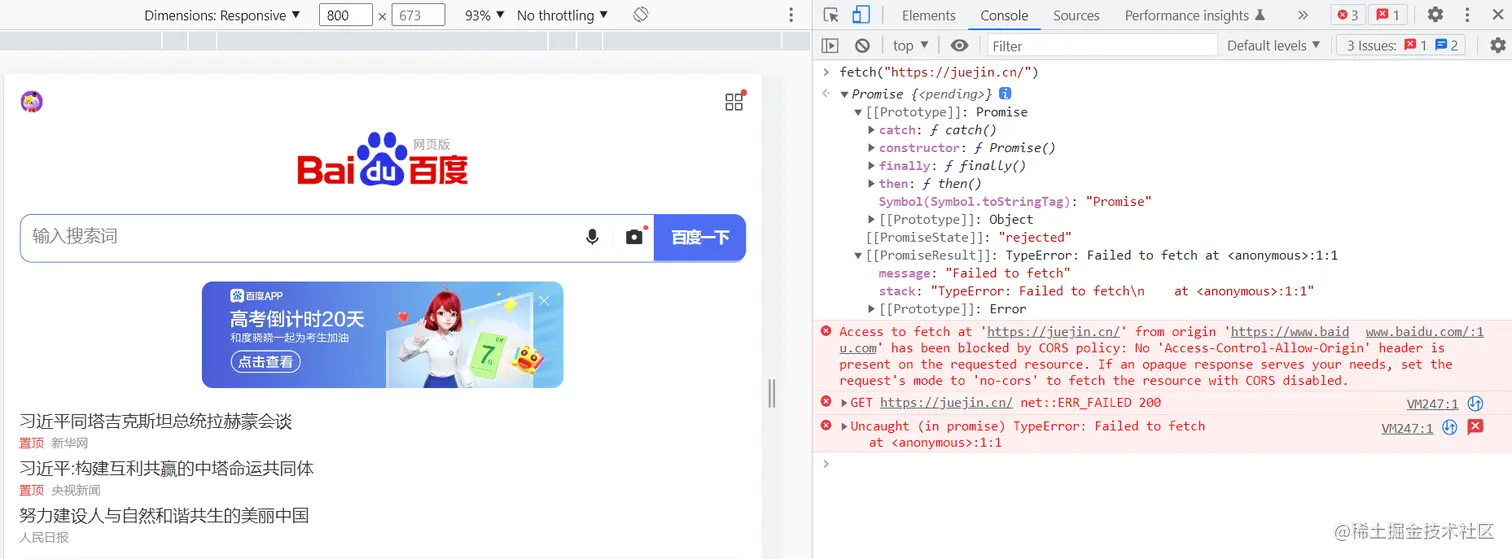1512x559 pixels.
Task: Expand the then: f then() entry
Action: pos(871,184)
